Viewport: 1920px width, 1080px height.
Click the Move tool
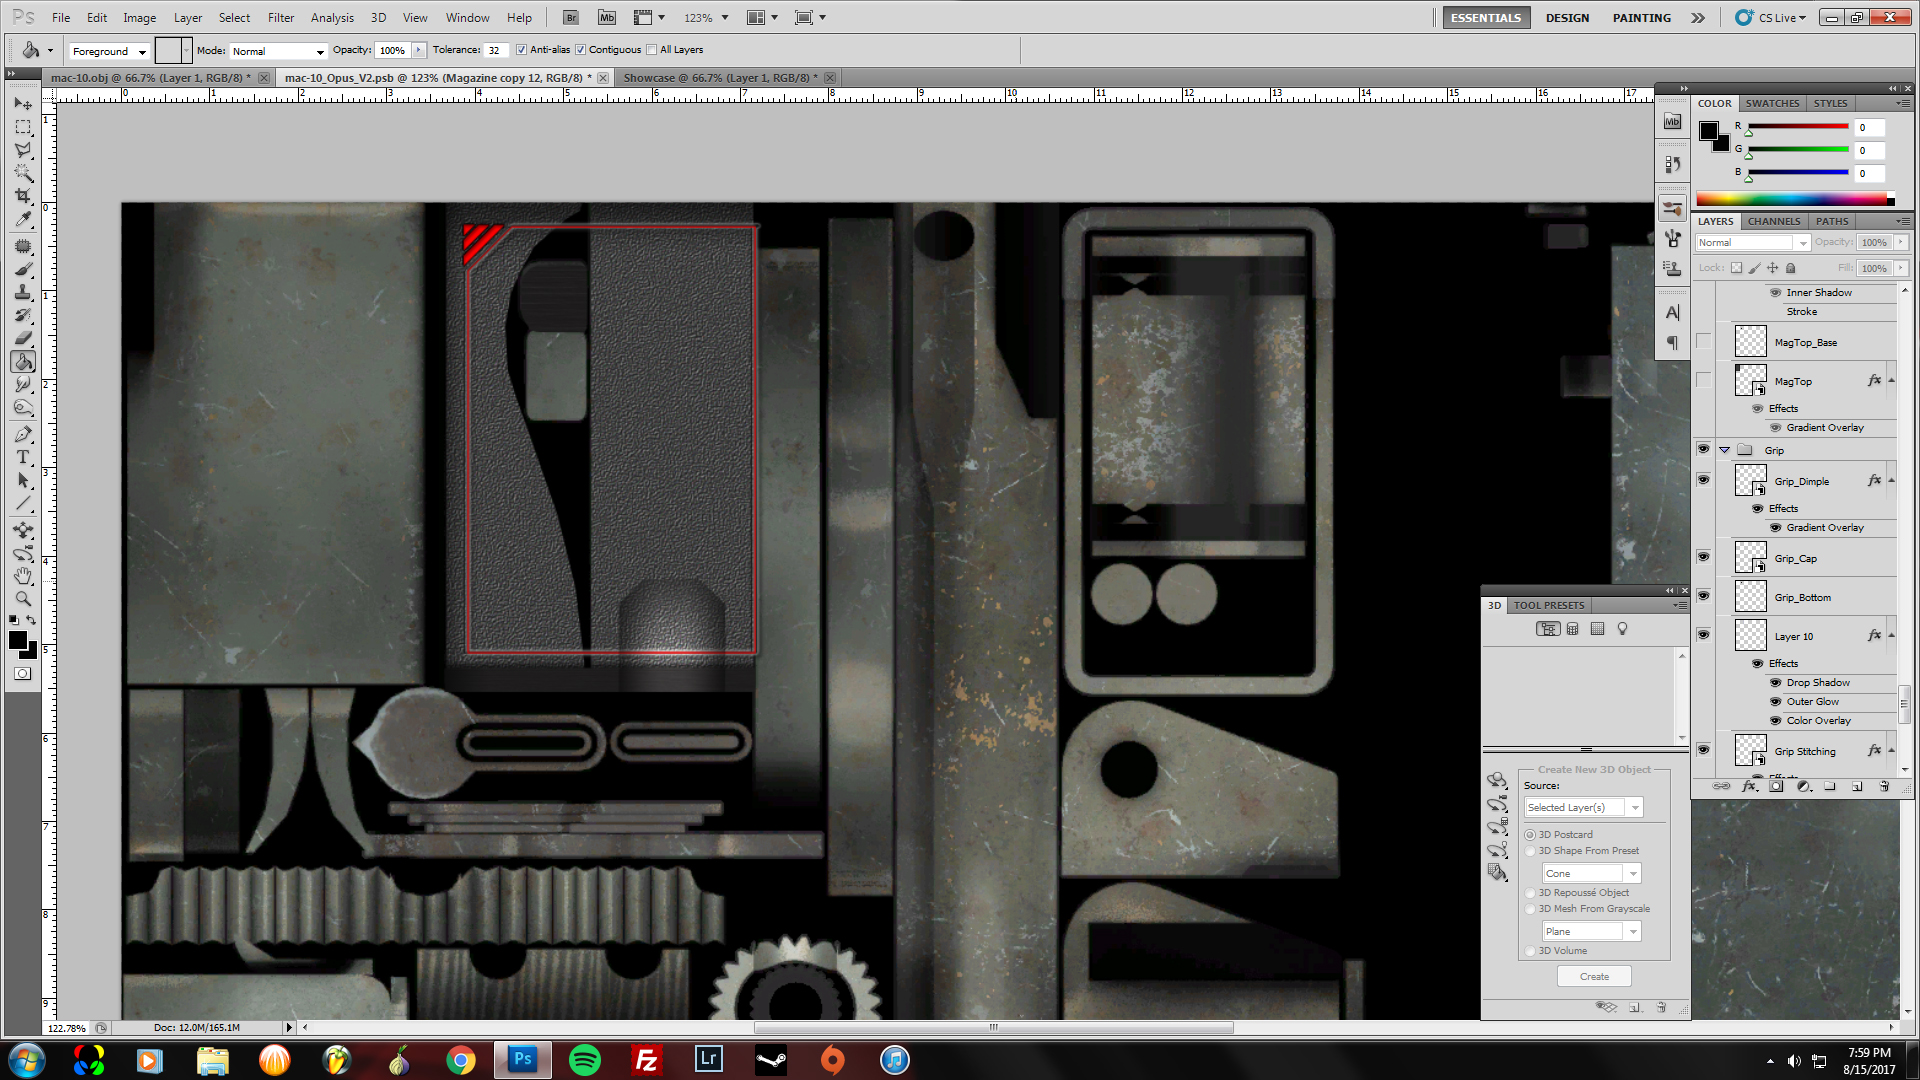click(23, 103)
